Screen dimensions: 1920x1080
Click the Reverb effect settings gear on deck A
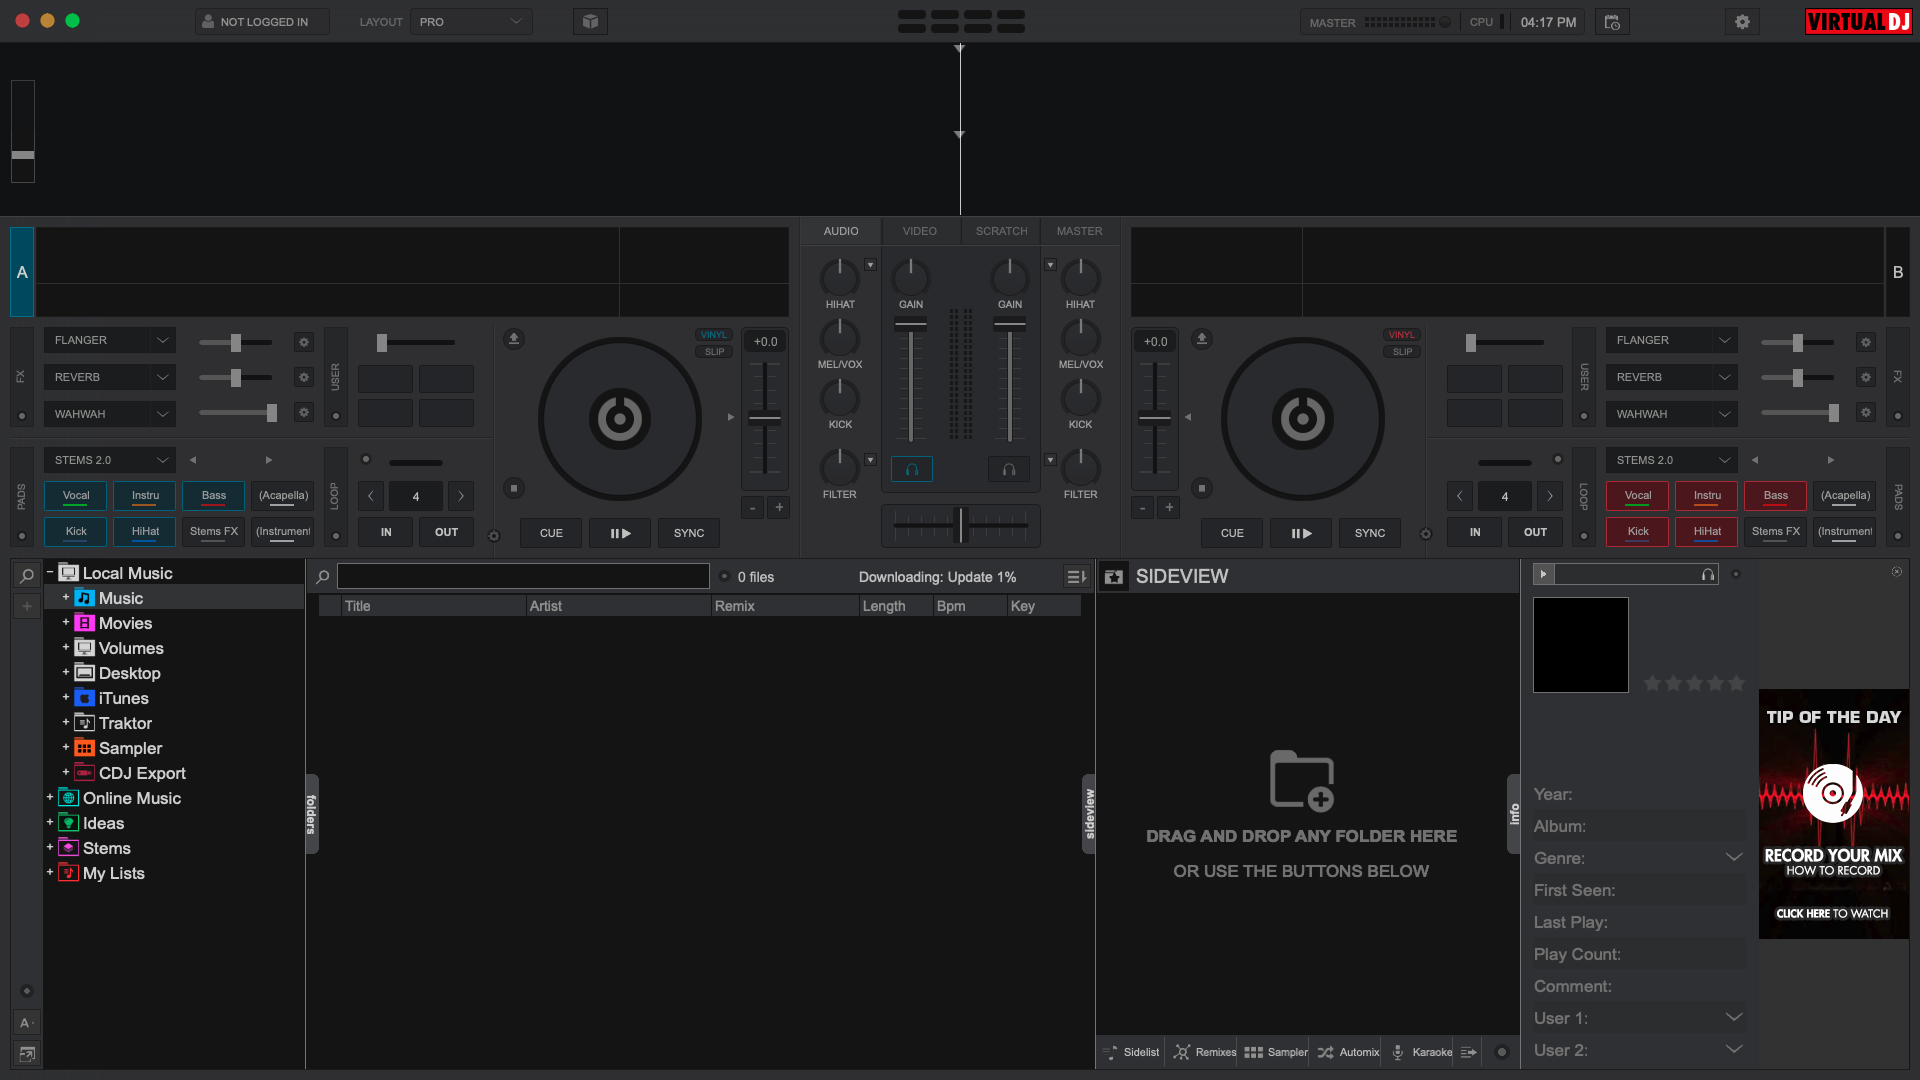tap(304, 377)
